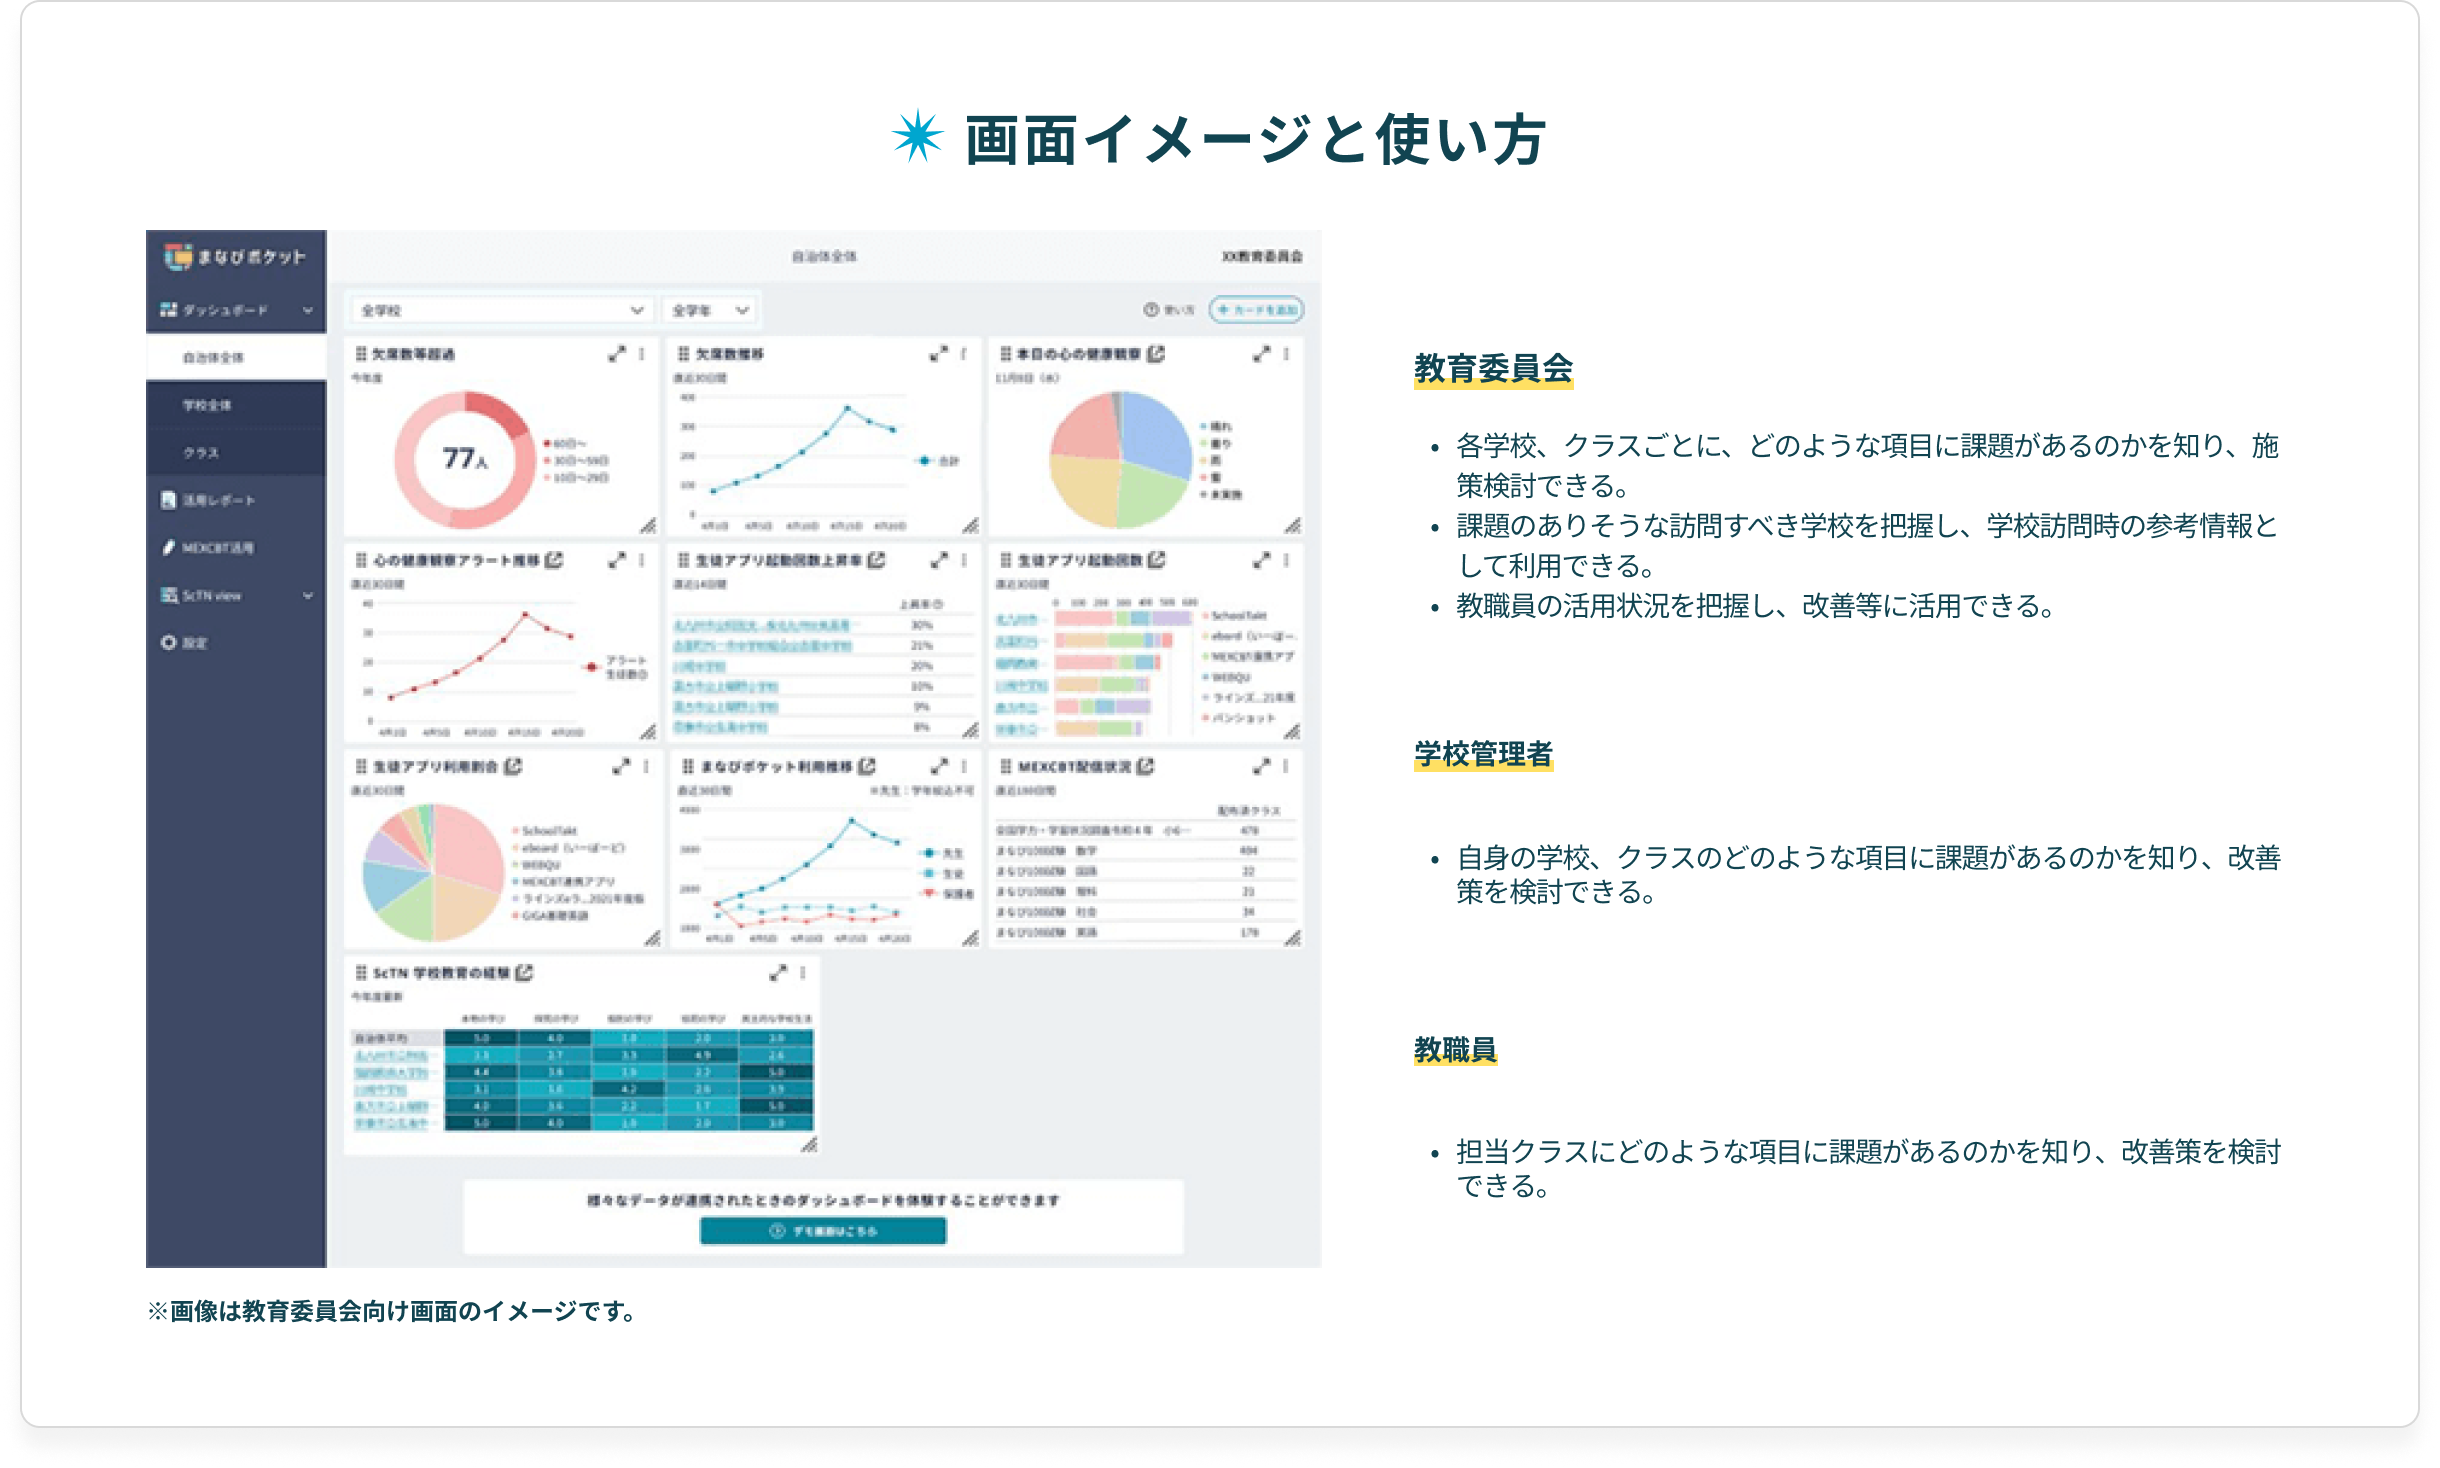2440x1468 pixels.
Task: Open the クラス sidebar item
Action: click(x=236, y=453)
